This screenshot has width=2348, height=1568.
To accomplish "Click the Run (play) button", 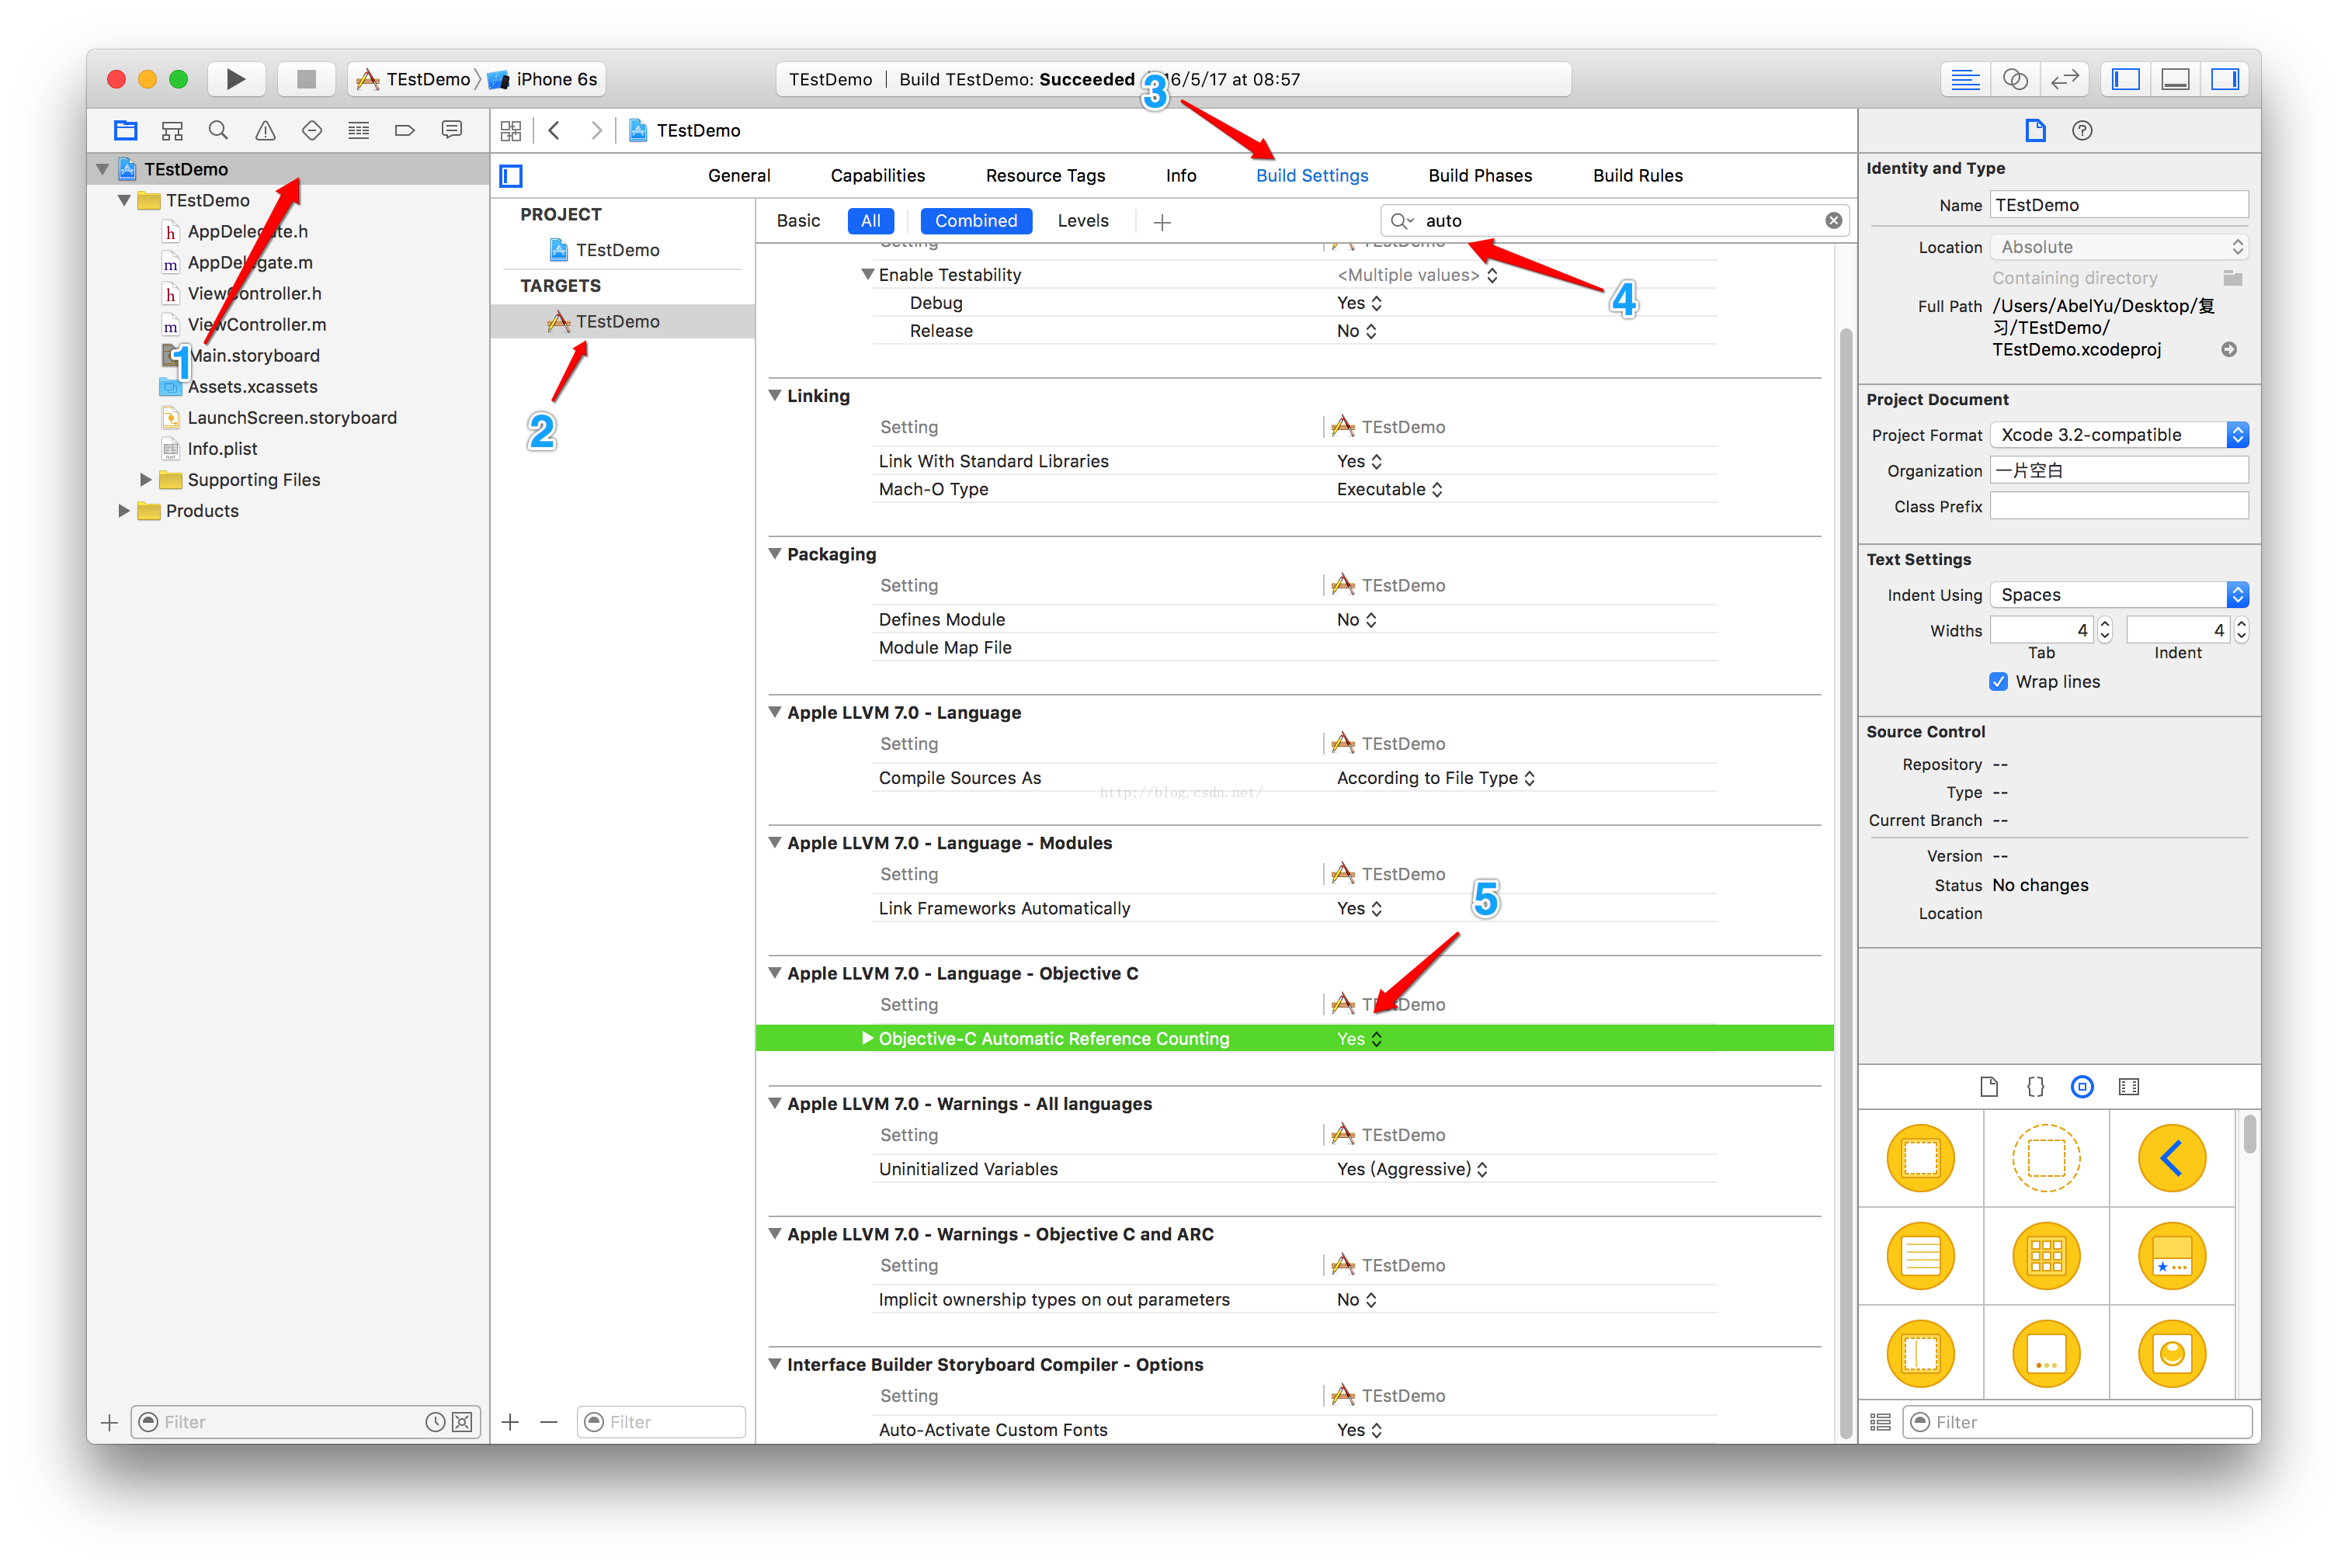I will 236,79.
